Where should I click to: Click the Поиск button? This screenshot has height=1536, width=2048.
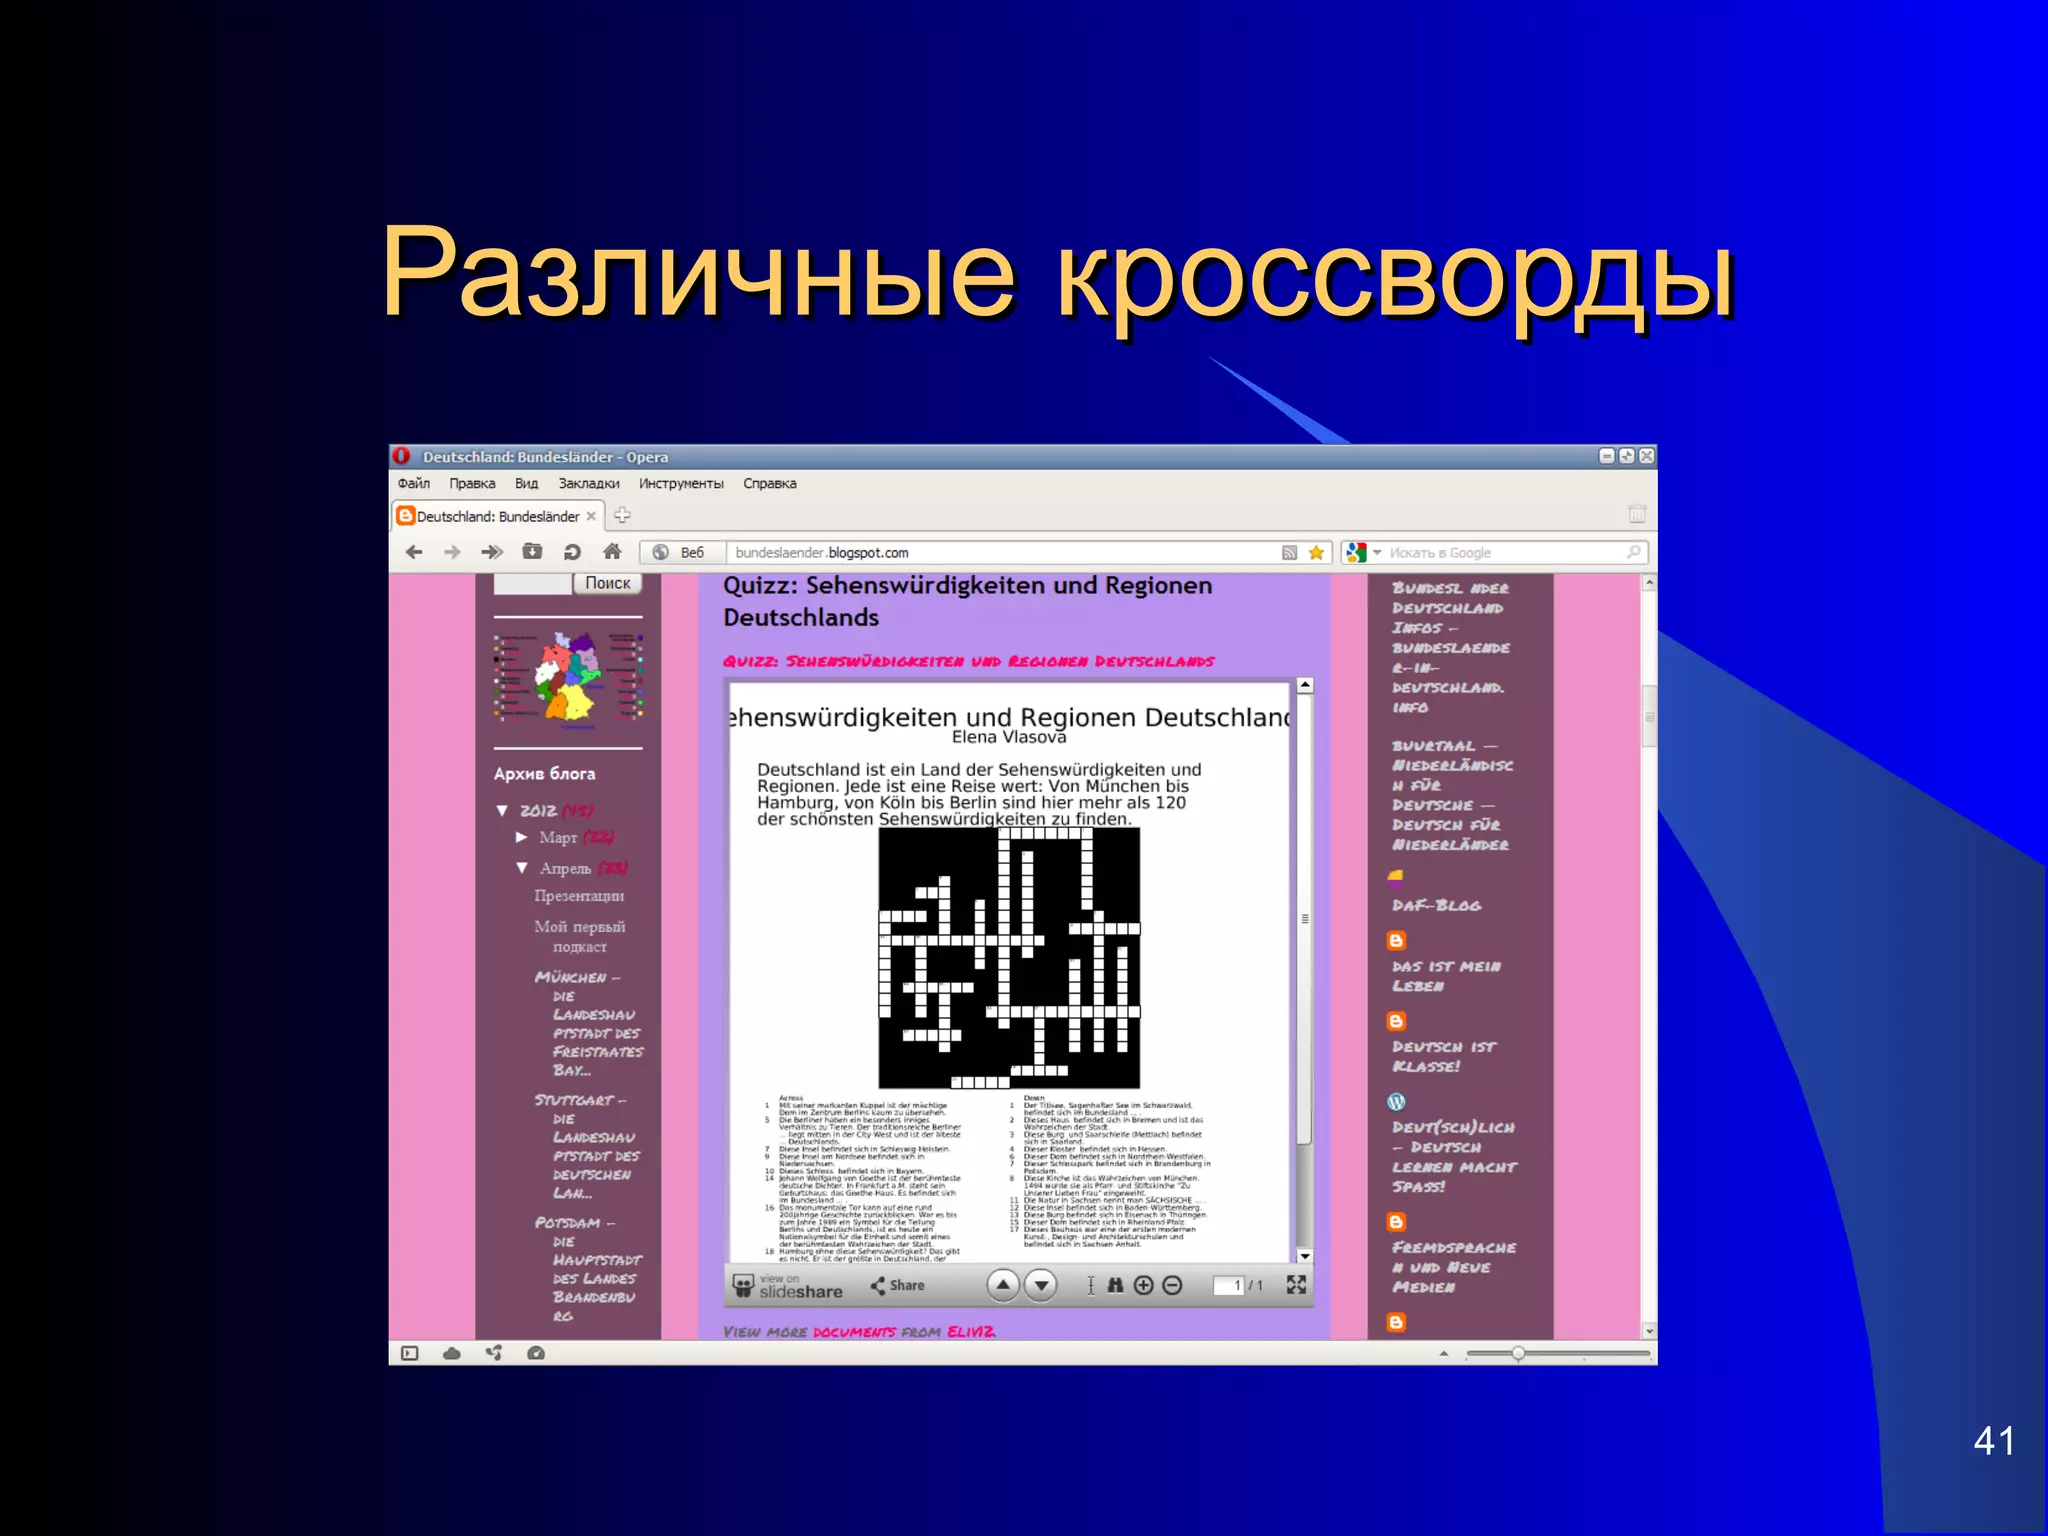(607, 583)
